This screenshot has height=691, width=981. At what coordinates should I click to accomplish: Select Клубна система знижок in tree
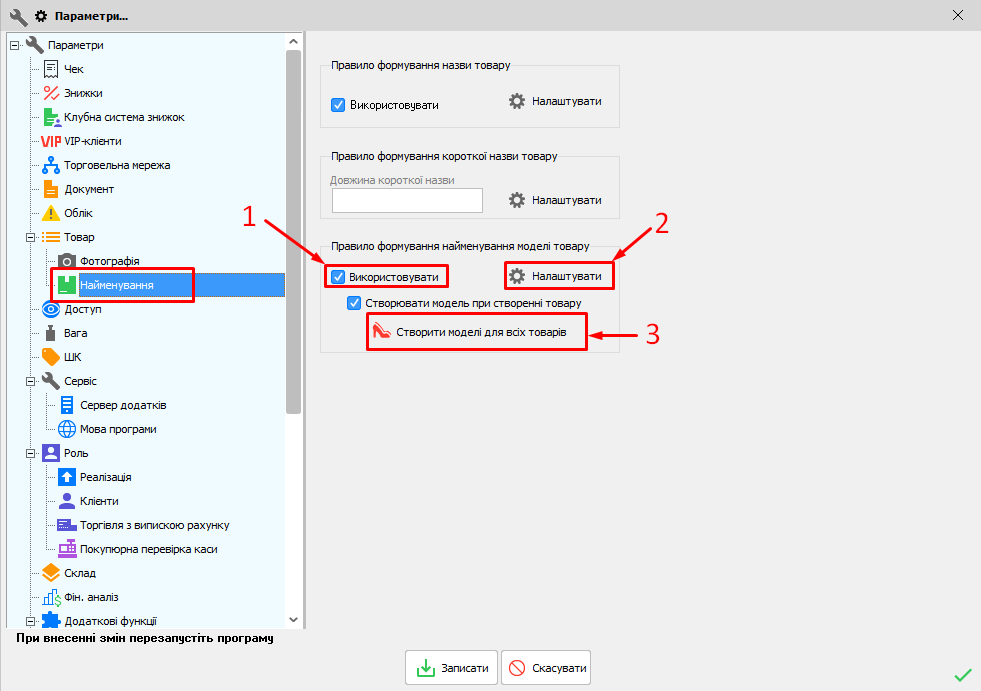click(x=124, y=117)
